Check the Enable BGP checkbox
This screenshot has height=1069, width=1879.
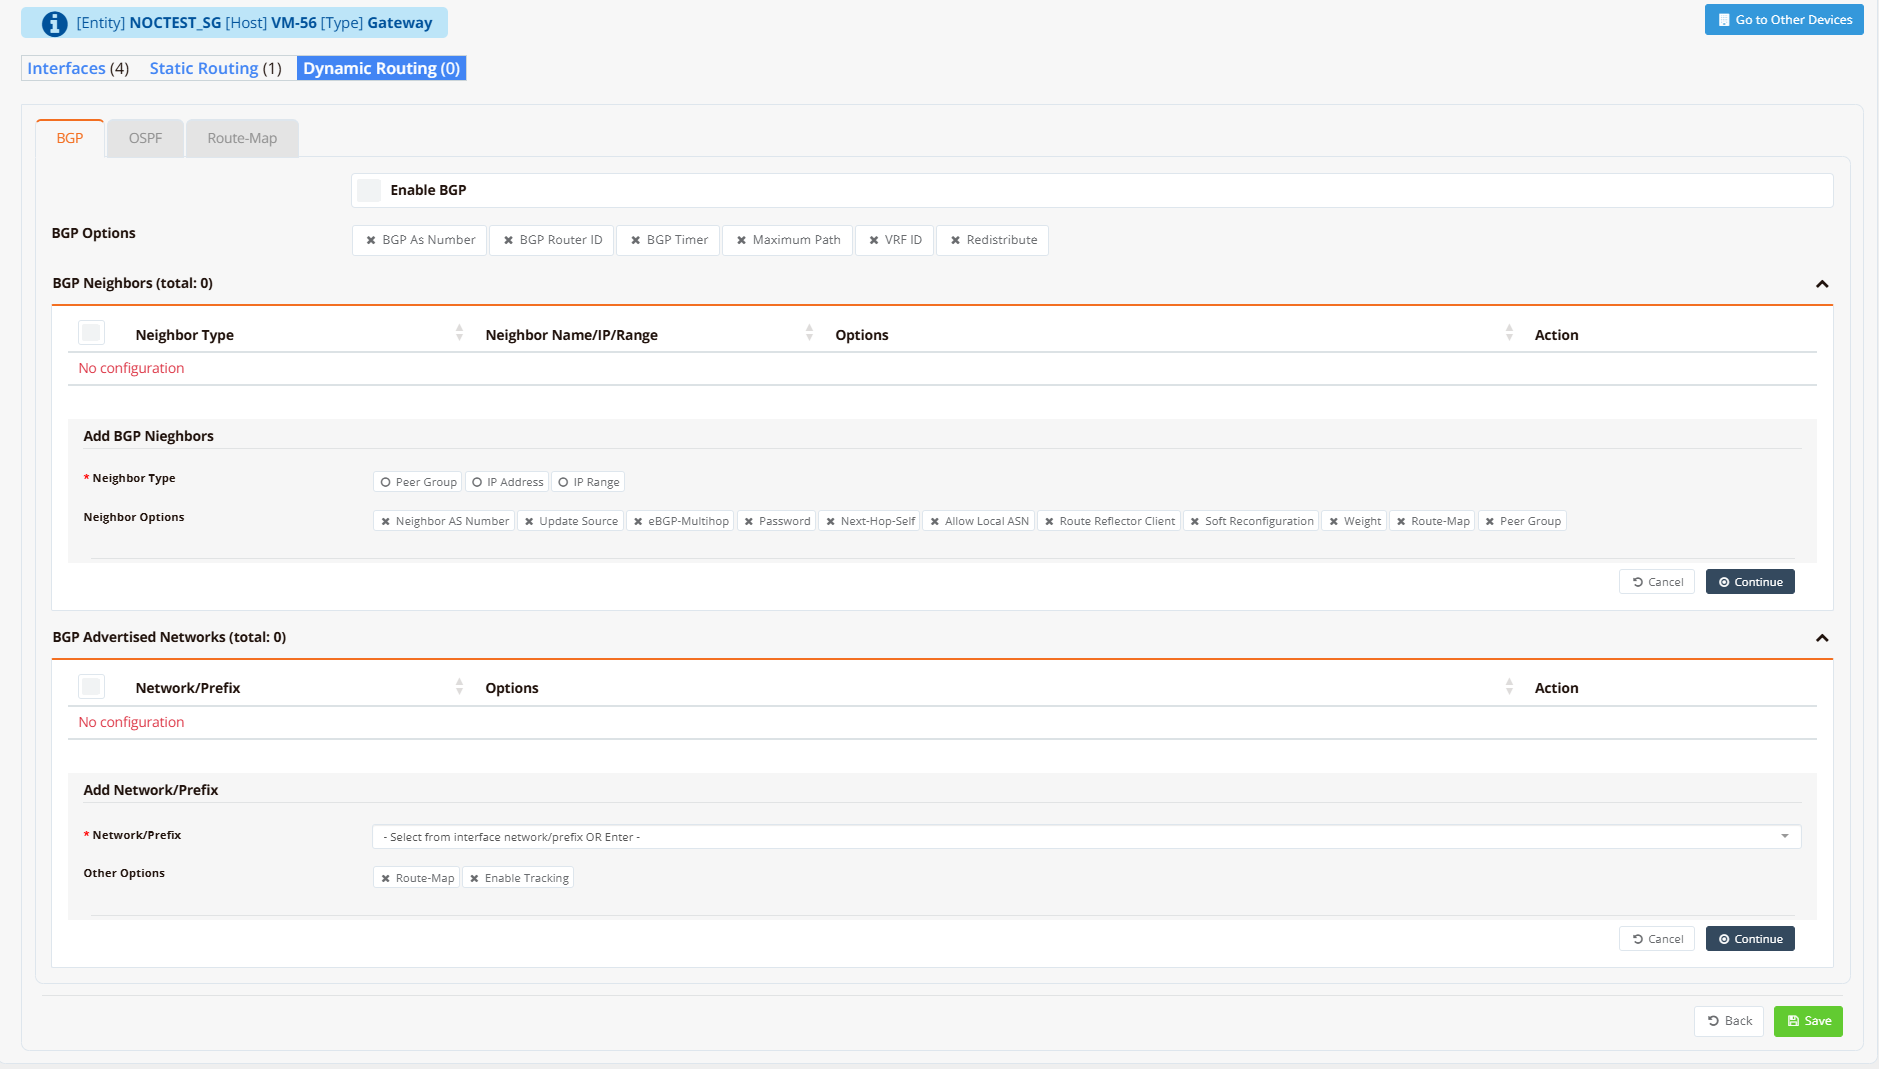click(369, 190)
